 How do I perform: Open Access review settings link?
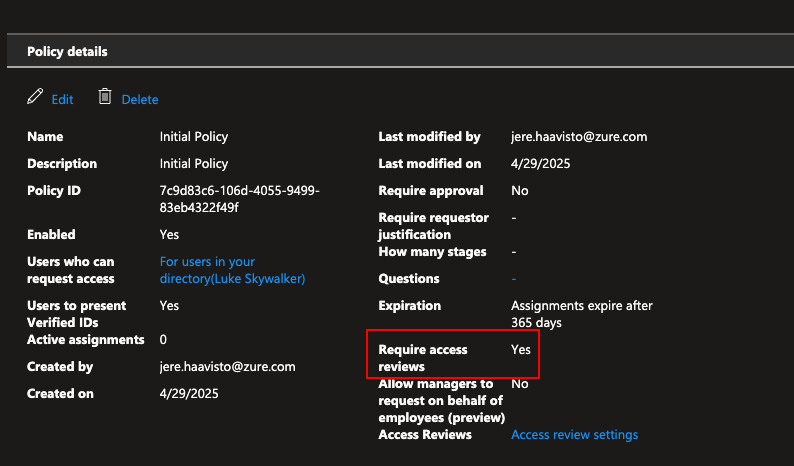574,435
